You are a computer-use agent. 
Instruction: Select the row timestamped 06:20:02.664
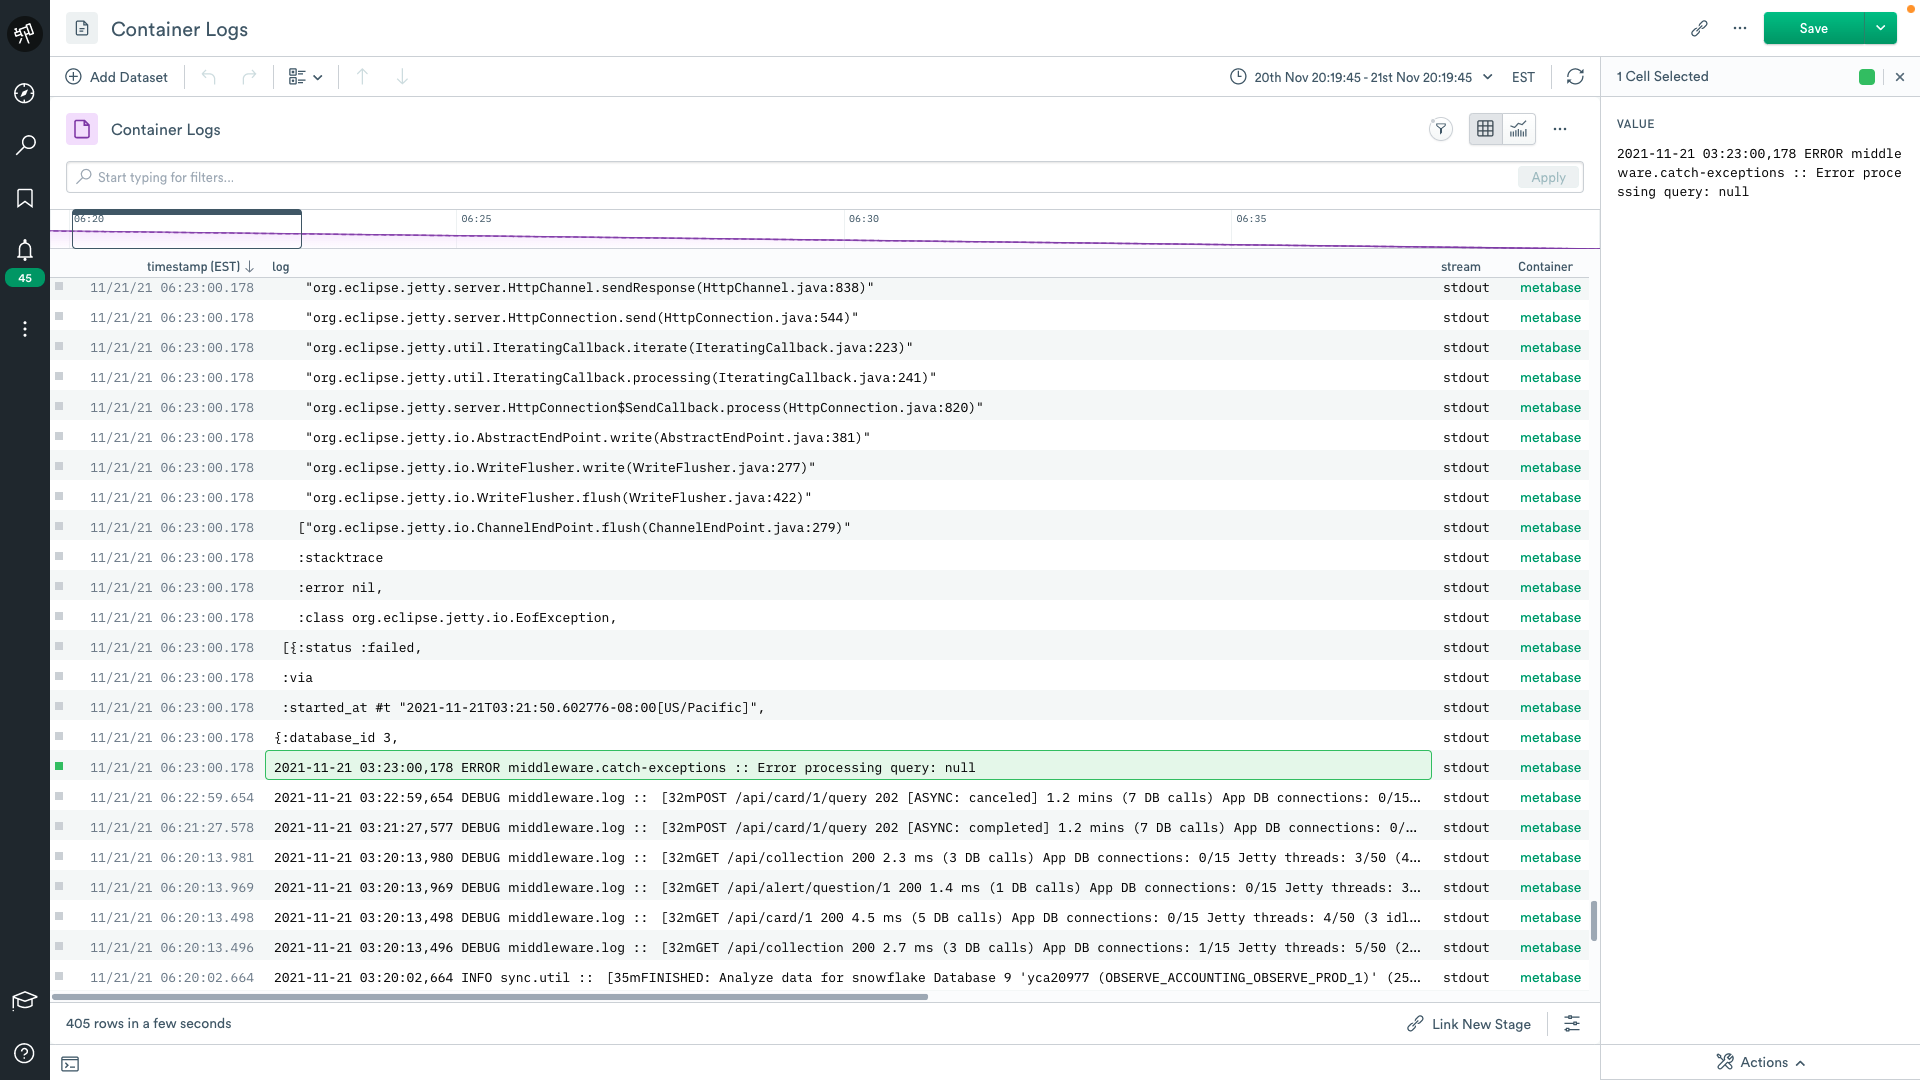click(x=59, y=977)
